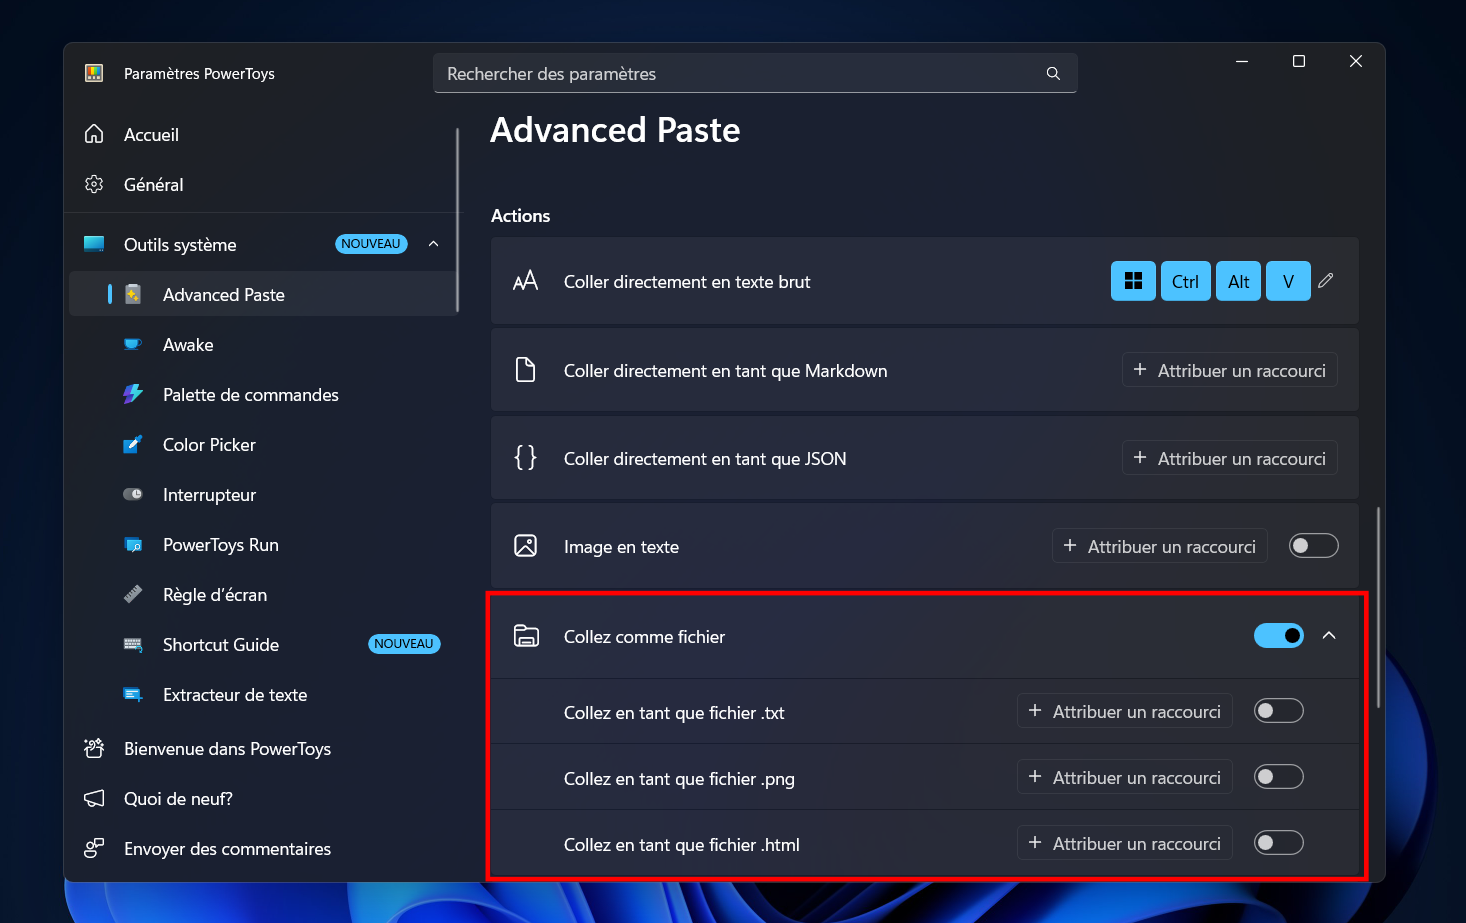Click the Rechercher des paramètres search field

[x=755, y=73]
